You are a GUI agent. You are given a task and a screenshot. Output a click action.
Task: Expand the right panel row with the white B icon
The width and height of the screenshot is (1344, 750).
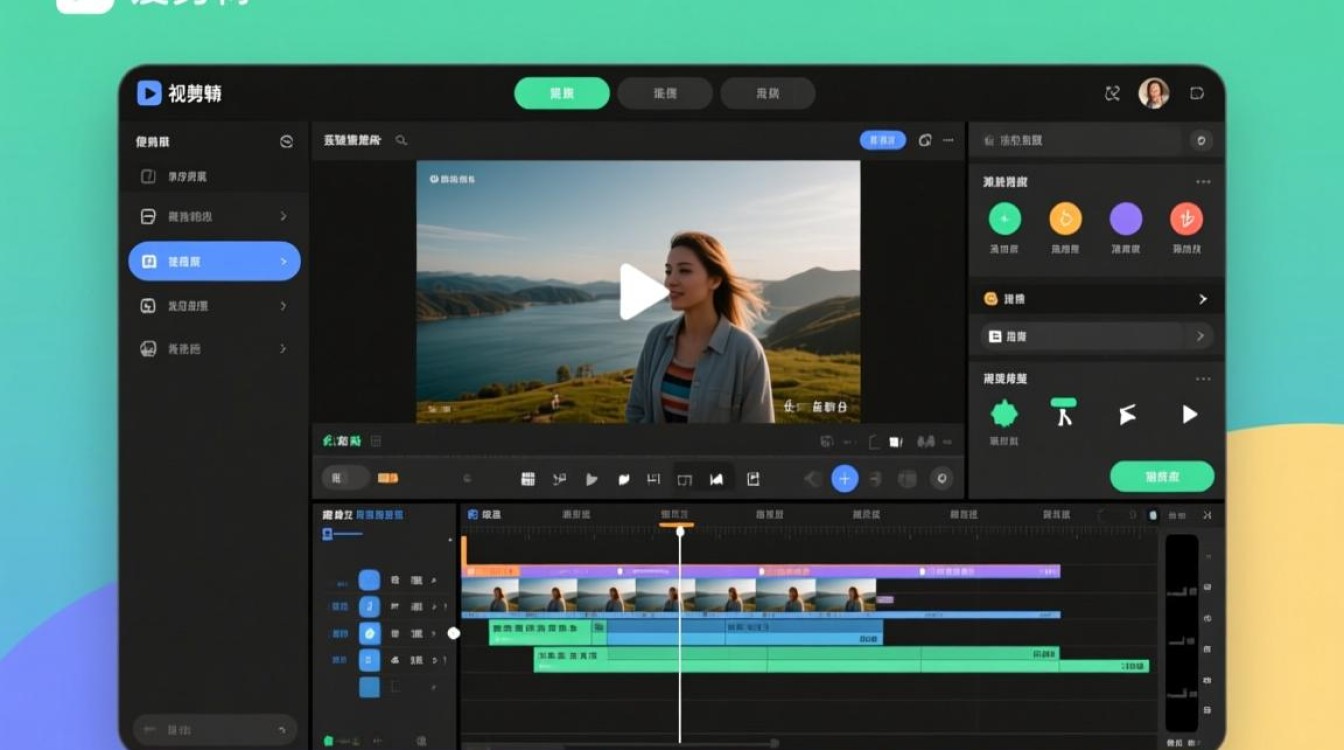(1097, 337)
